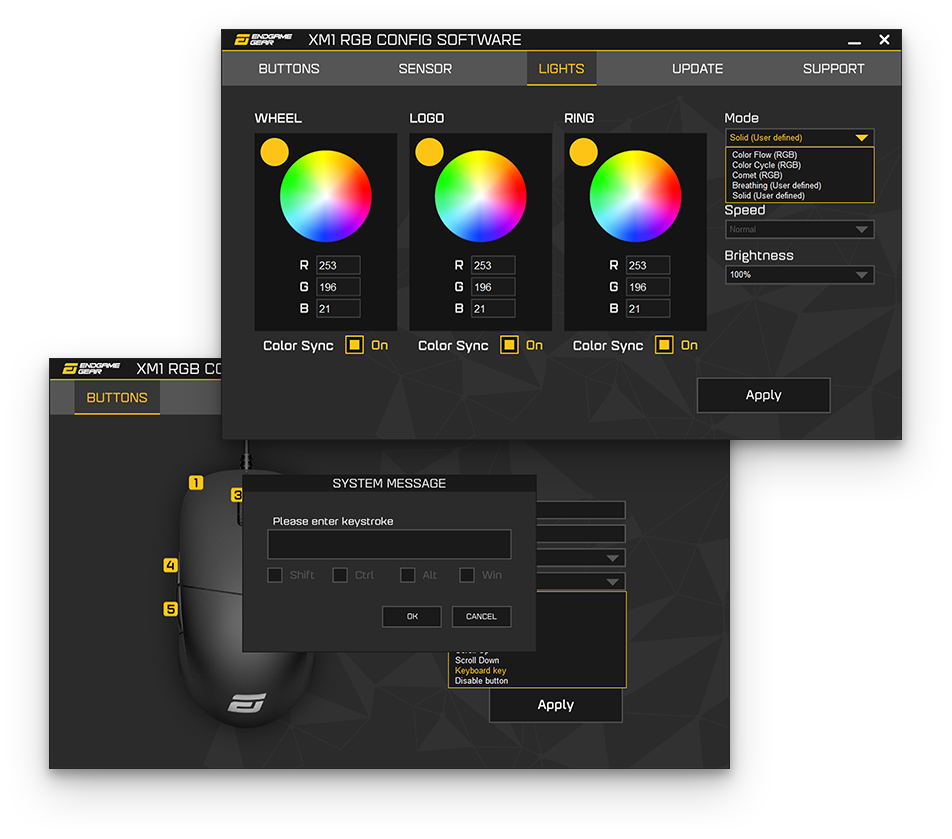Click the LOGO R value field
The height and width of the screenshot is (839, 952).
coord(493,265)
